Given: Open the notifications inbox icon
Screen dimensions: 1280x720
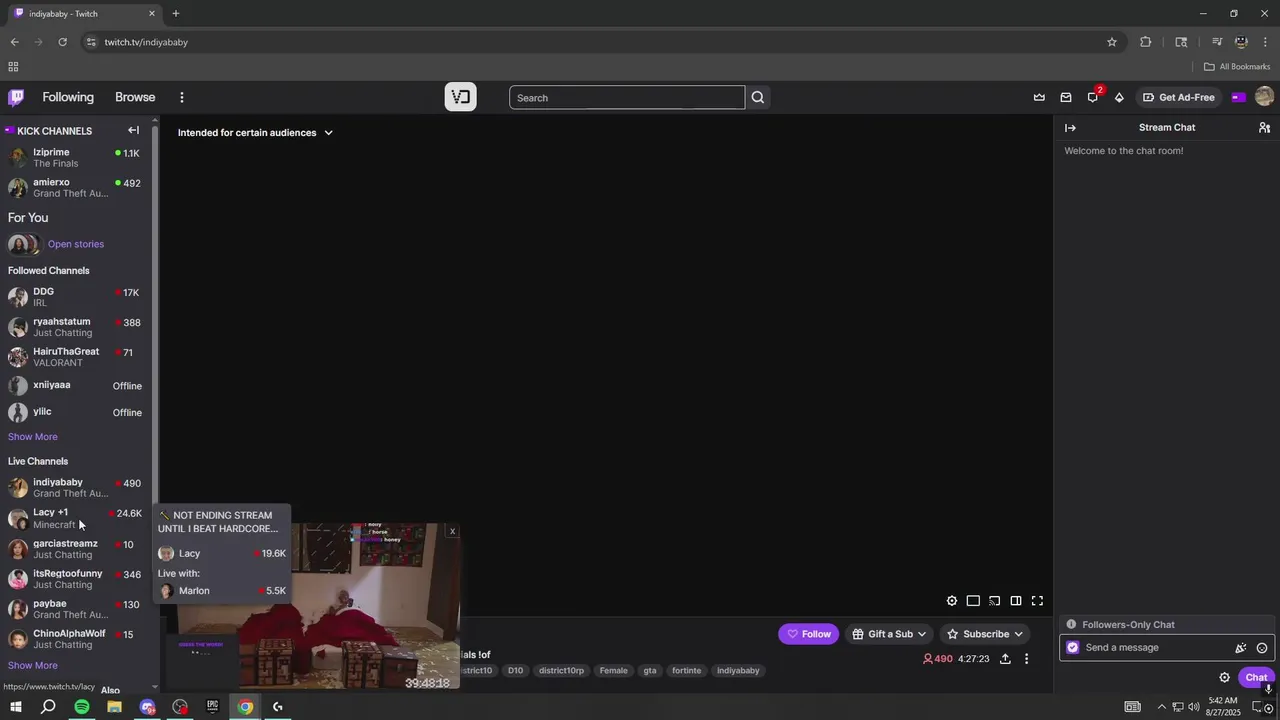Looking at the screenshot, I should tap(1066, 97).
